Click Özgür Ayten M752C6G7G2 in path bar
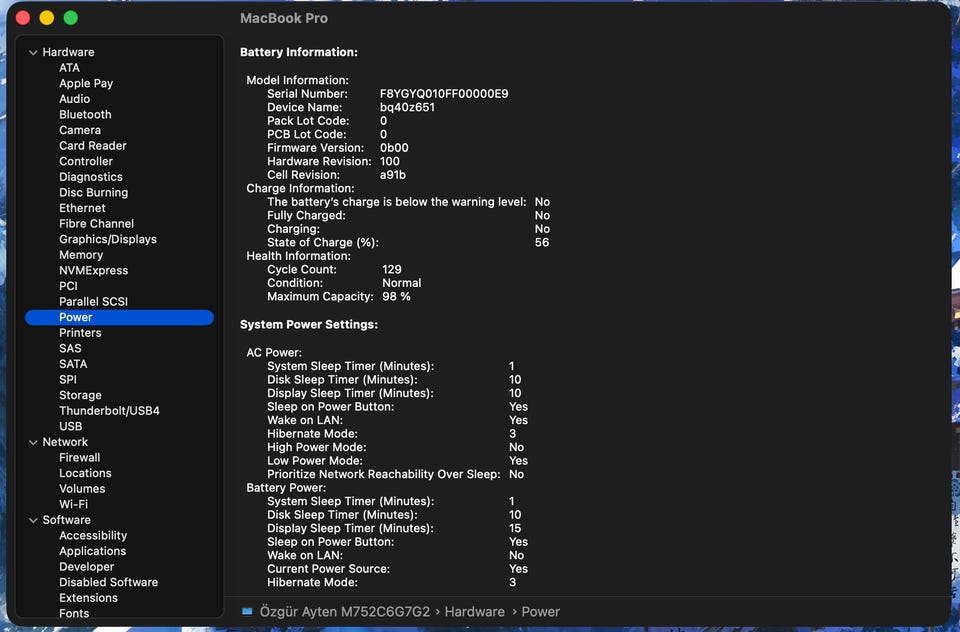Image resolution: width=960 pixels, height=632 pixels. (344, 611)
